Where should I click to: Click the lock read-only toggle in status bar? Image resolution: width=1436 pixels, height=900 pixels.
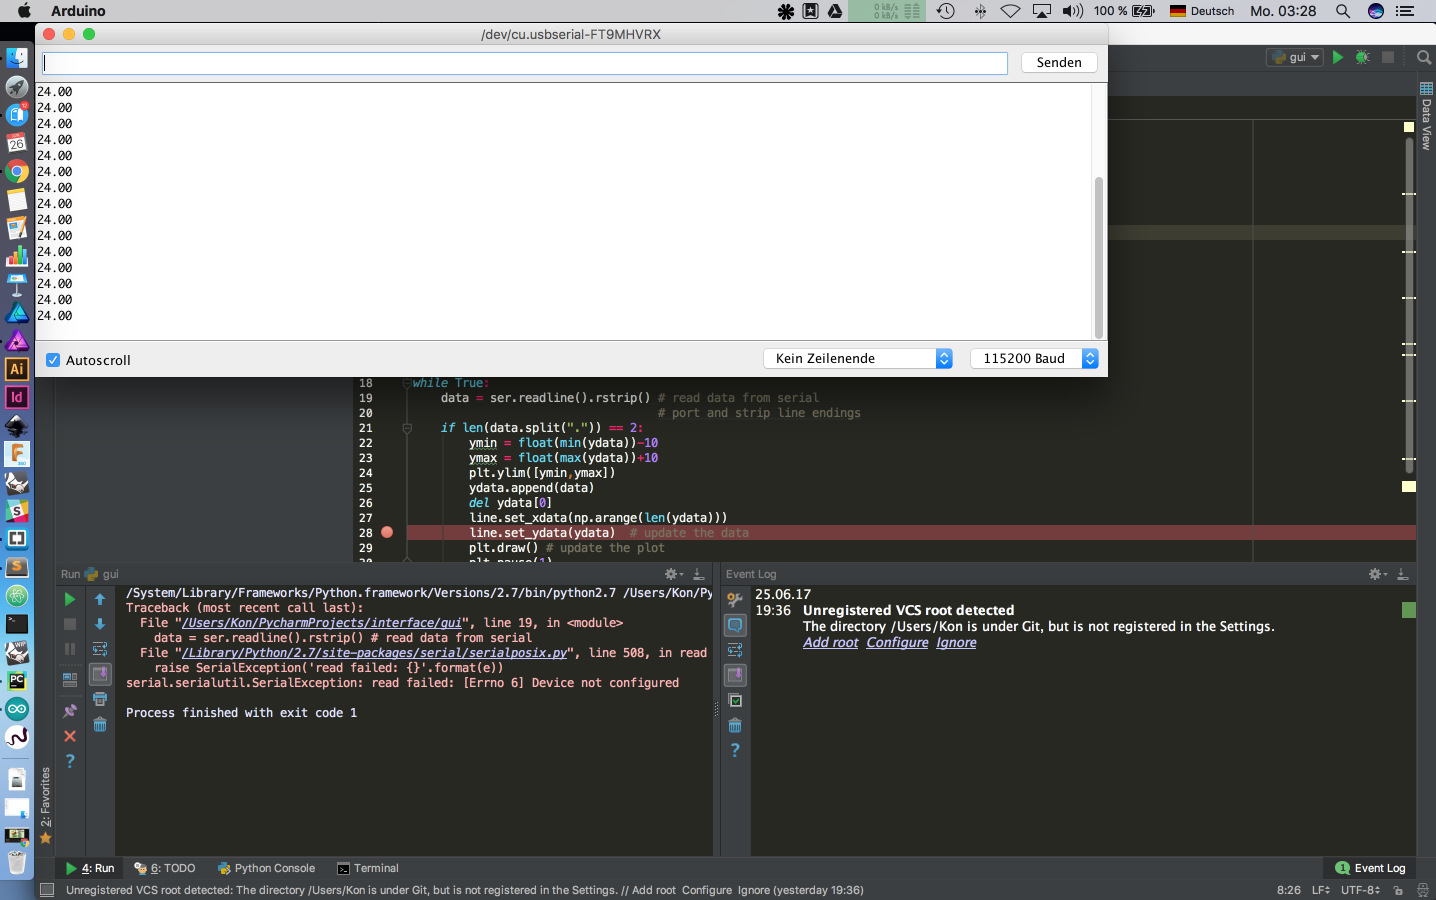tap(1398, 890)
